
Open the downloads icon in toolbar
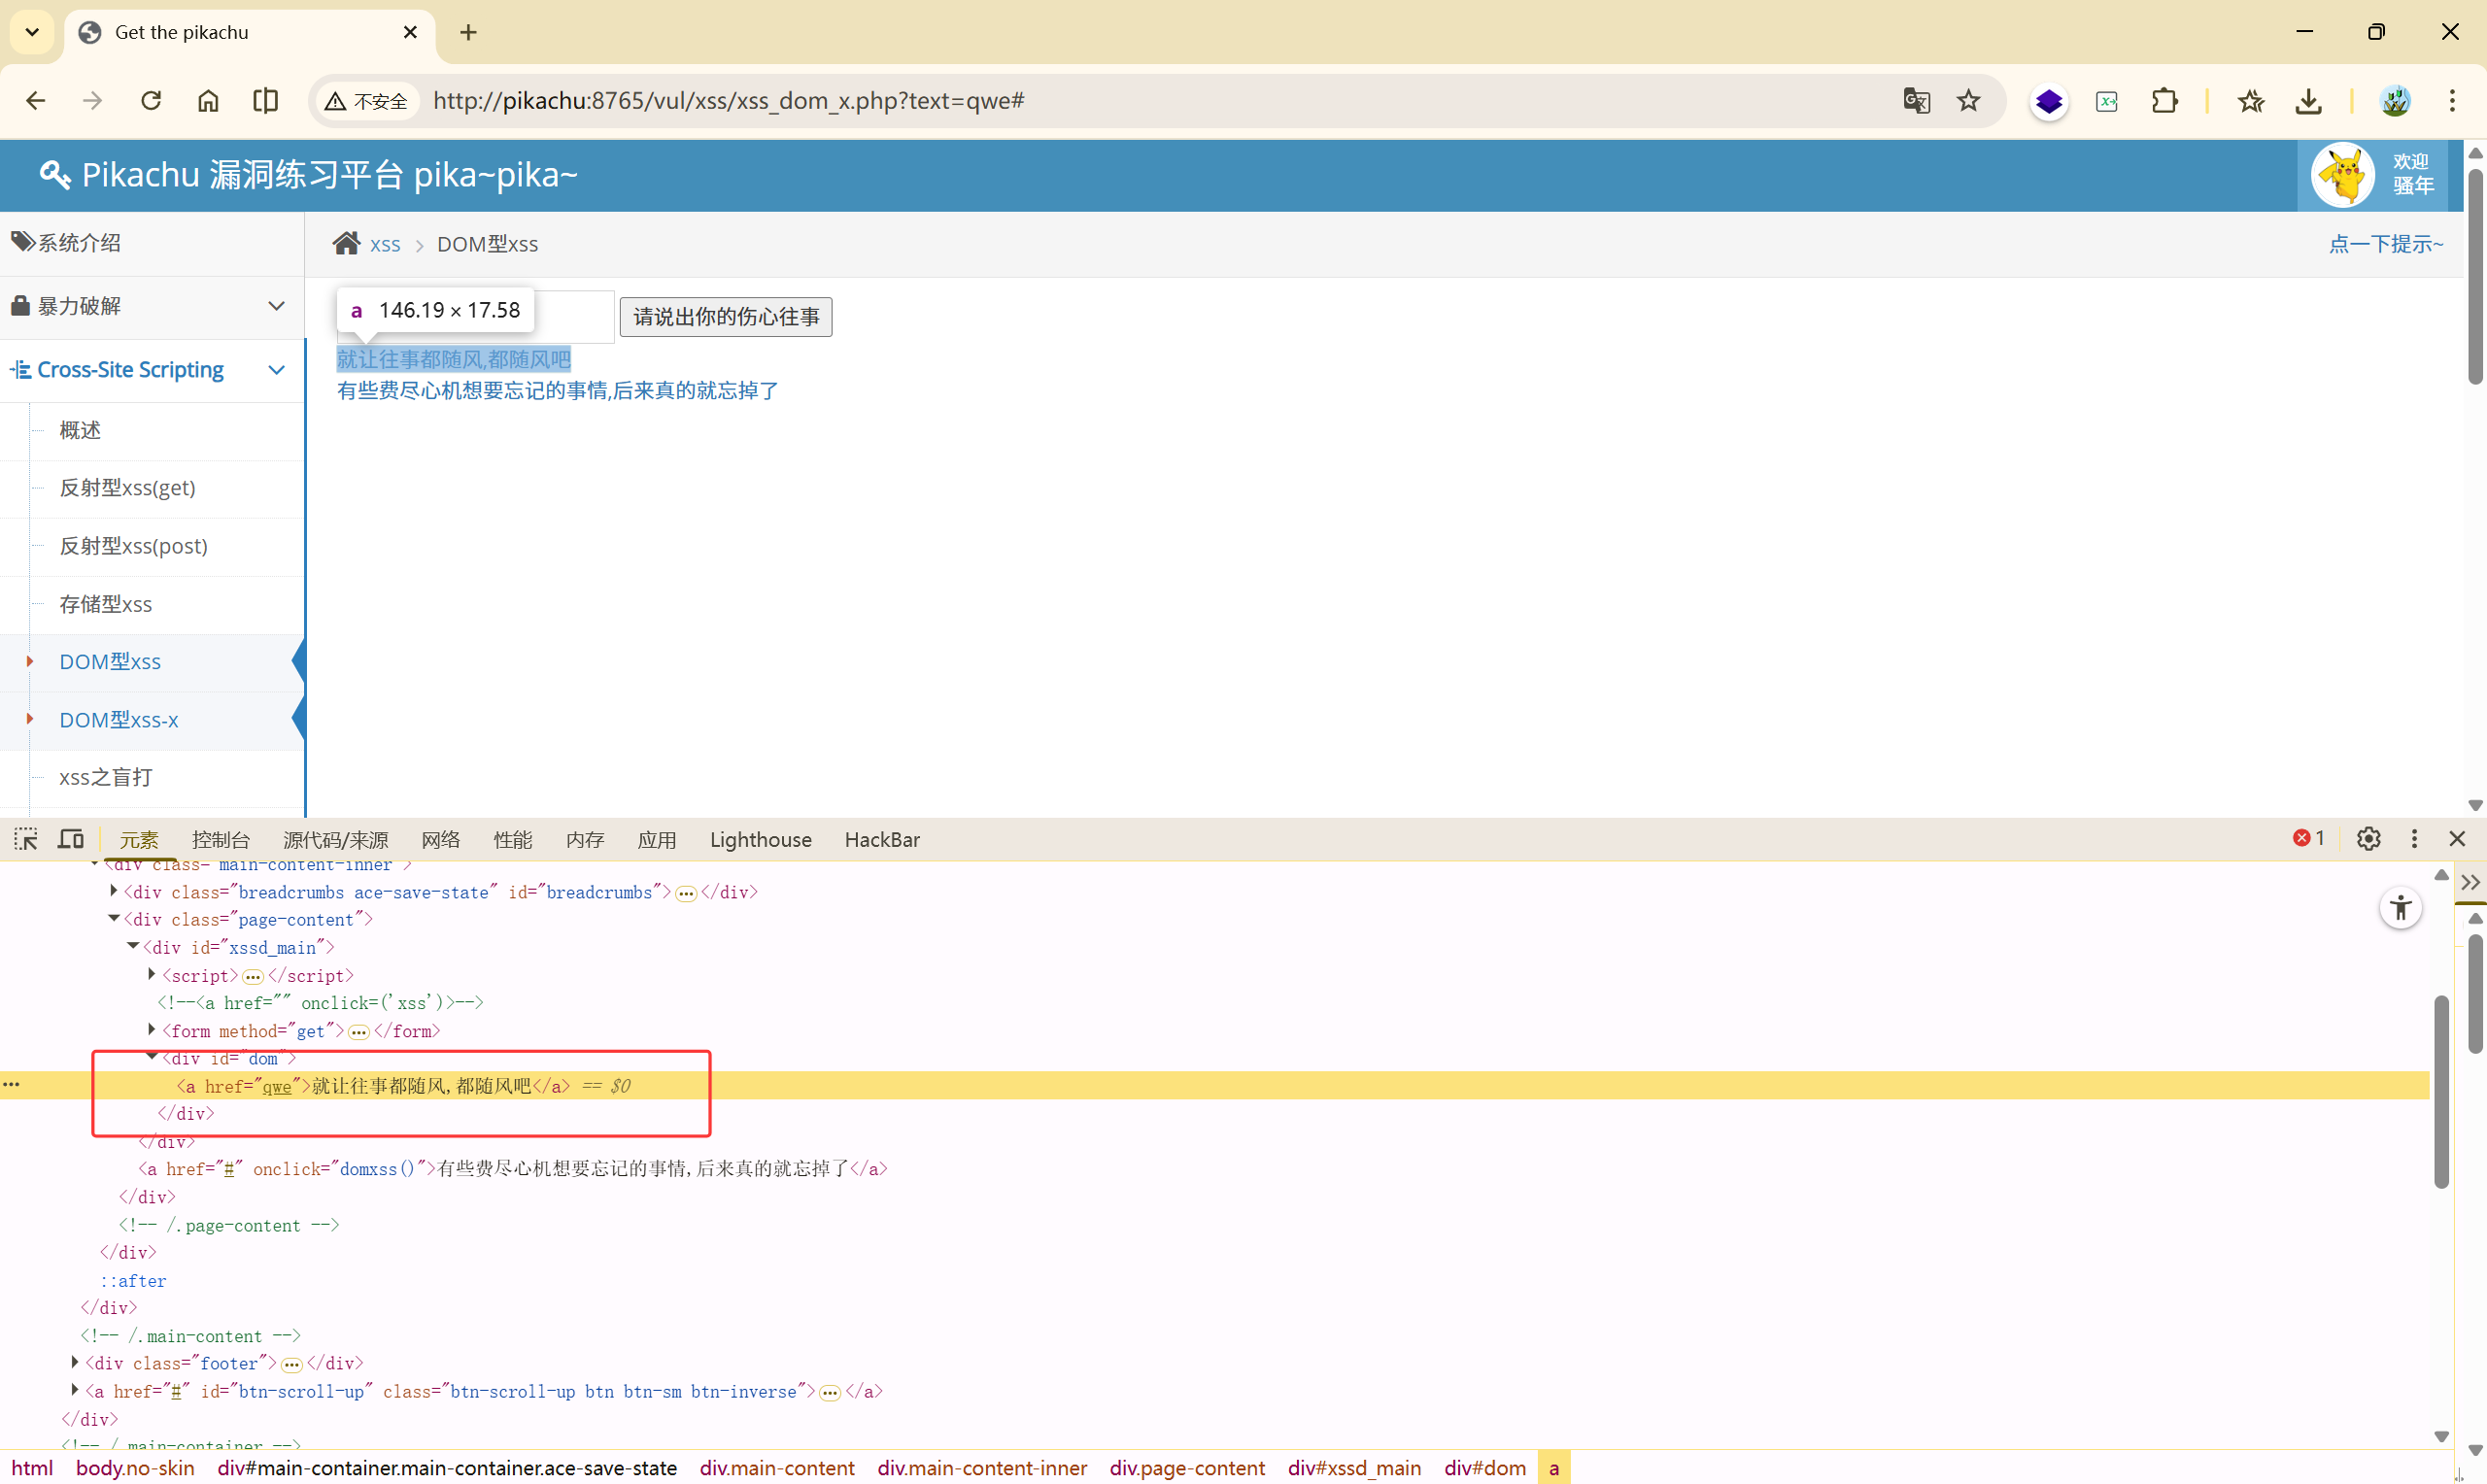click(x=2308, y=101)
